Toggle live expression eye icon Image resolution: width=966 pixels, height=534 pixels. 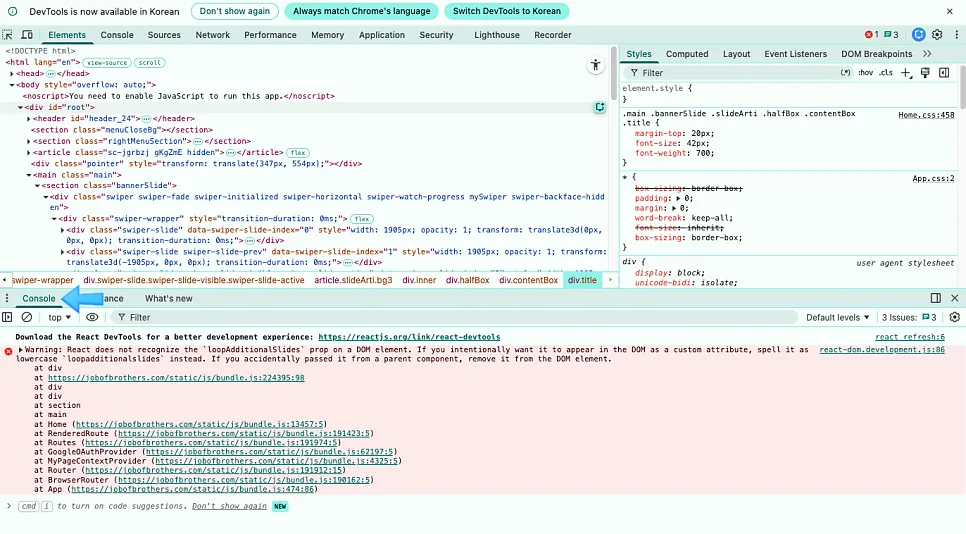pyautogui.click(x=92, y=317)
